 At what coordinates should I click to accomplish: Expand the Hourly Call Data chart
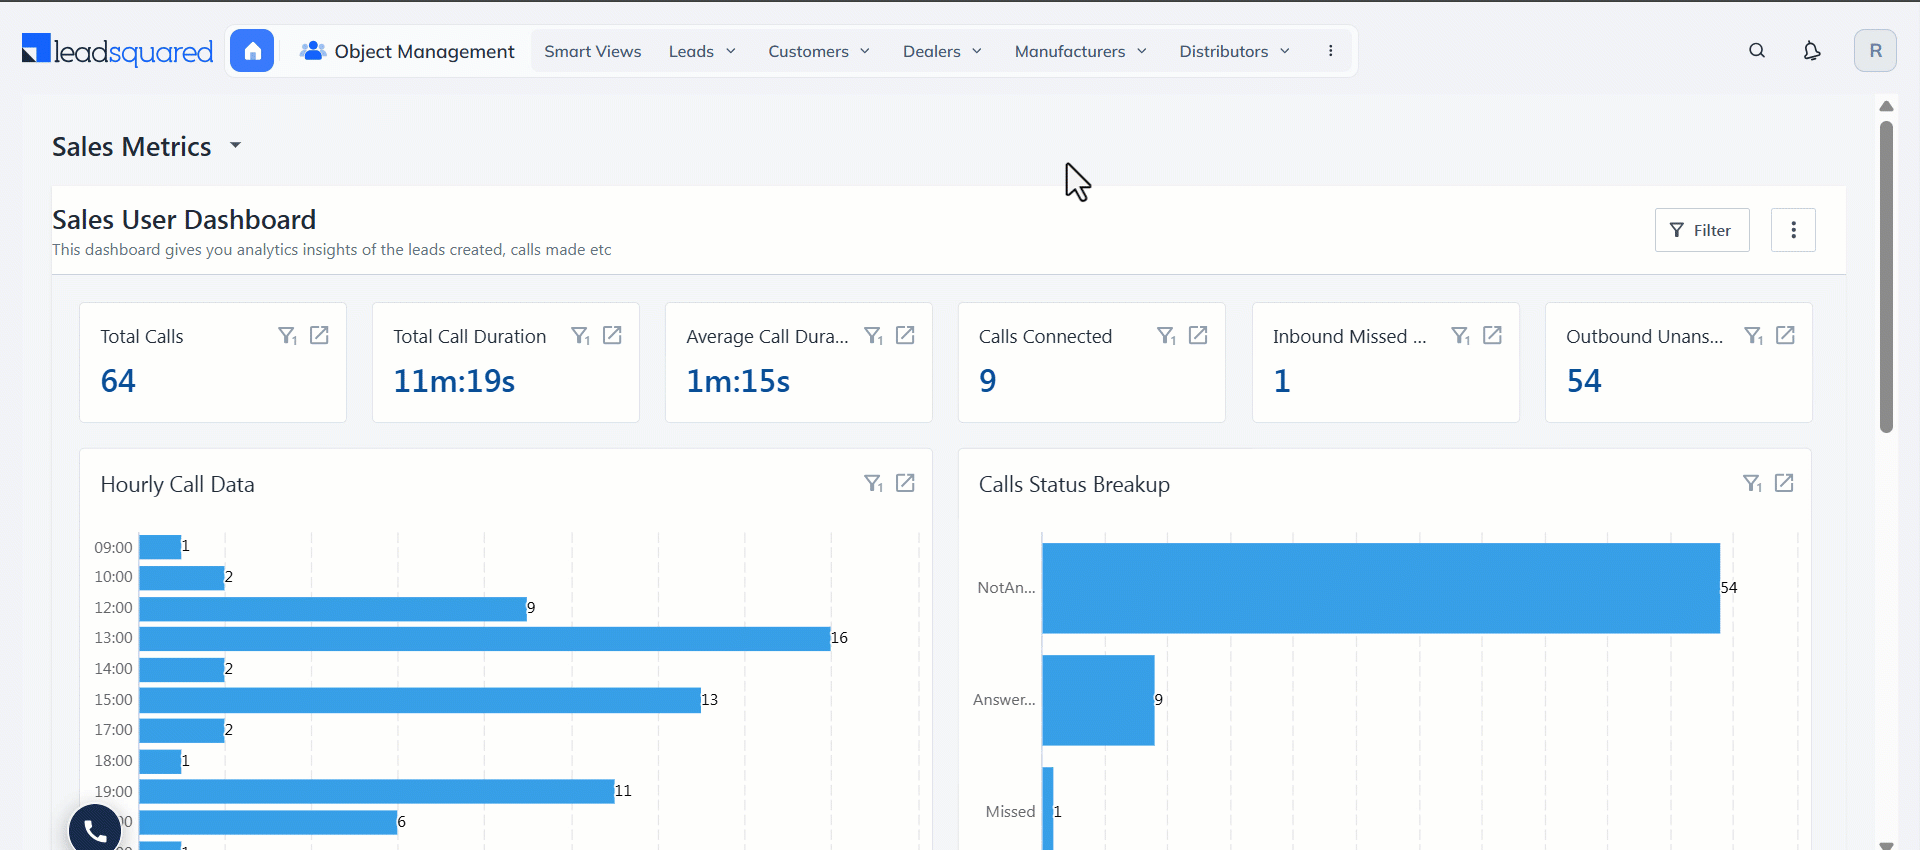pyautogui.click(x=905, y=484)
